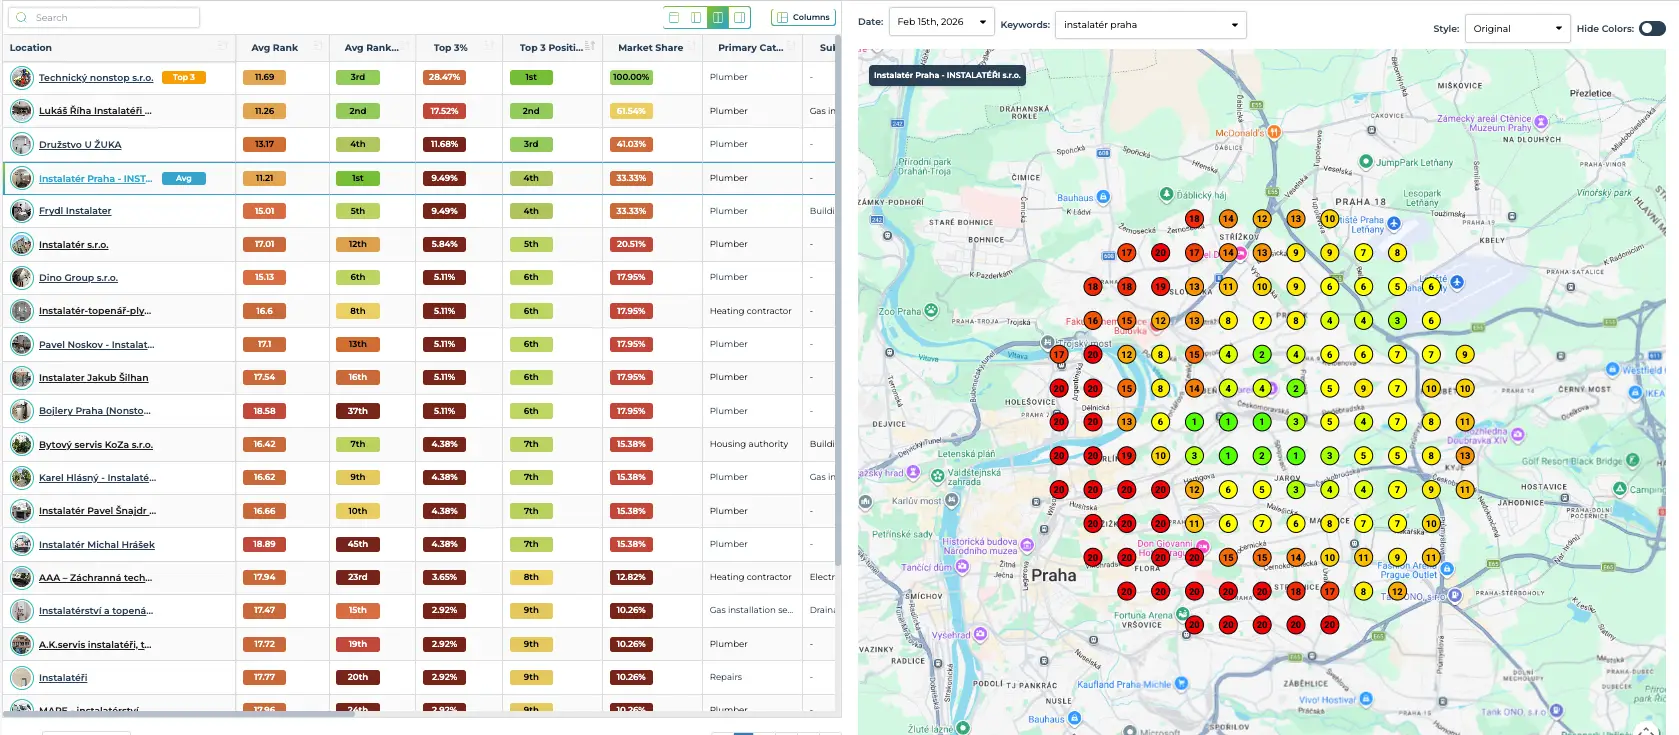Open Družstvo U ŽUKA link
Viewport: 1679px width, 735px height.
point(80,145)
